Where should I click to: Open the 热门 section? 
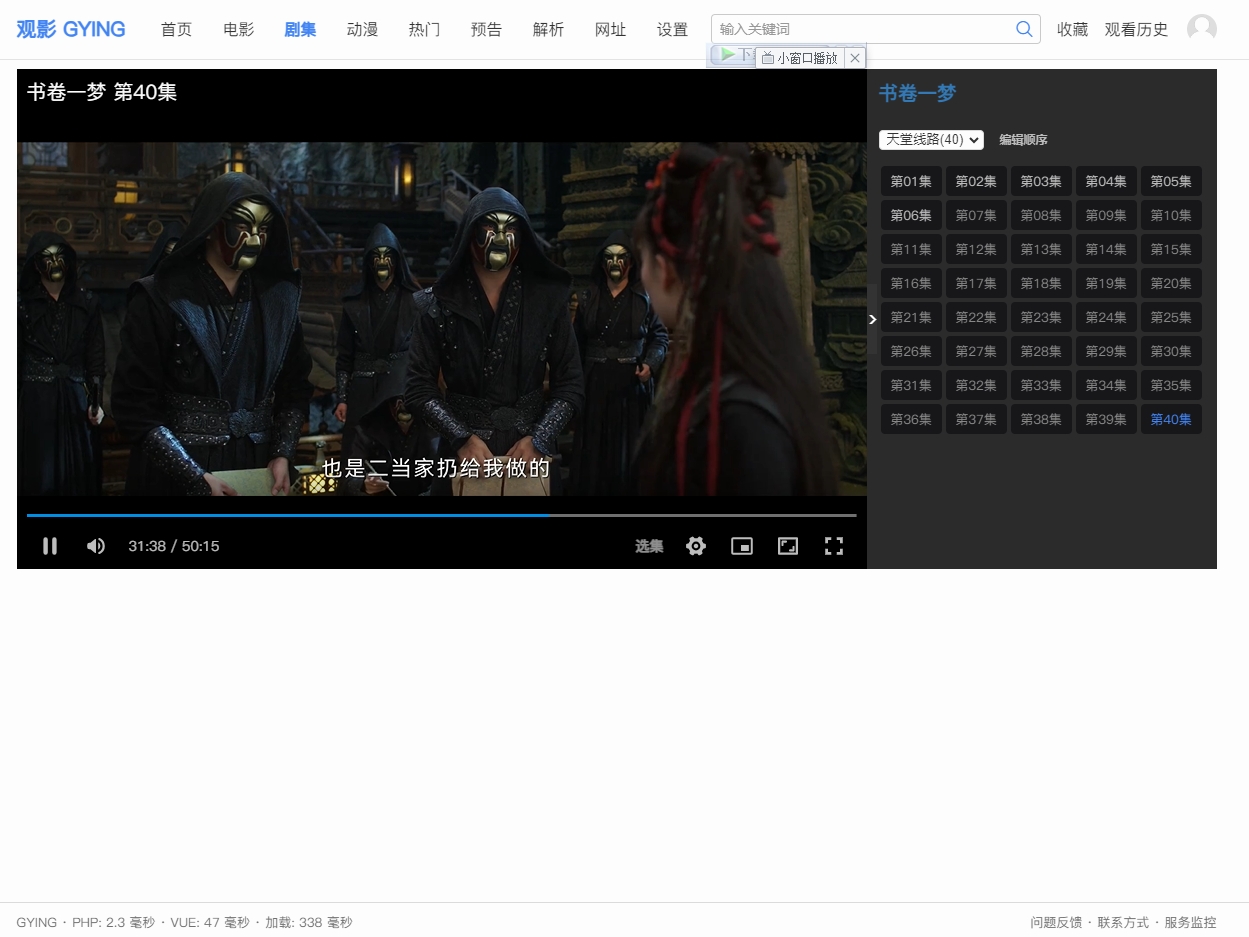424,29
